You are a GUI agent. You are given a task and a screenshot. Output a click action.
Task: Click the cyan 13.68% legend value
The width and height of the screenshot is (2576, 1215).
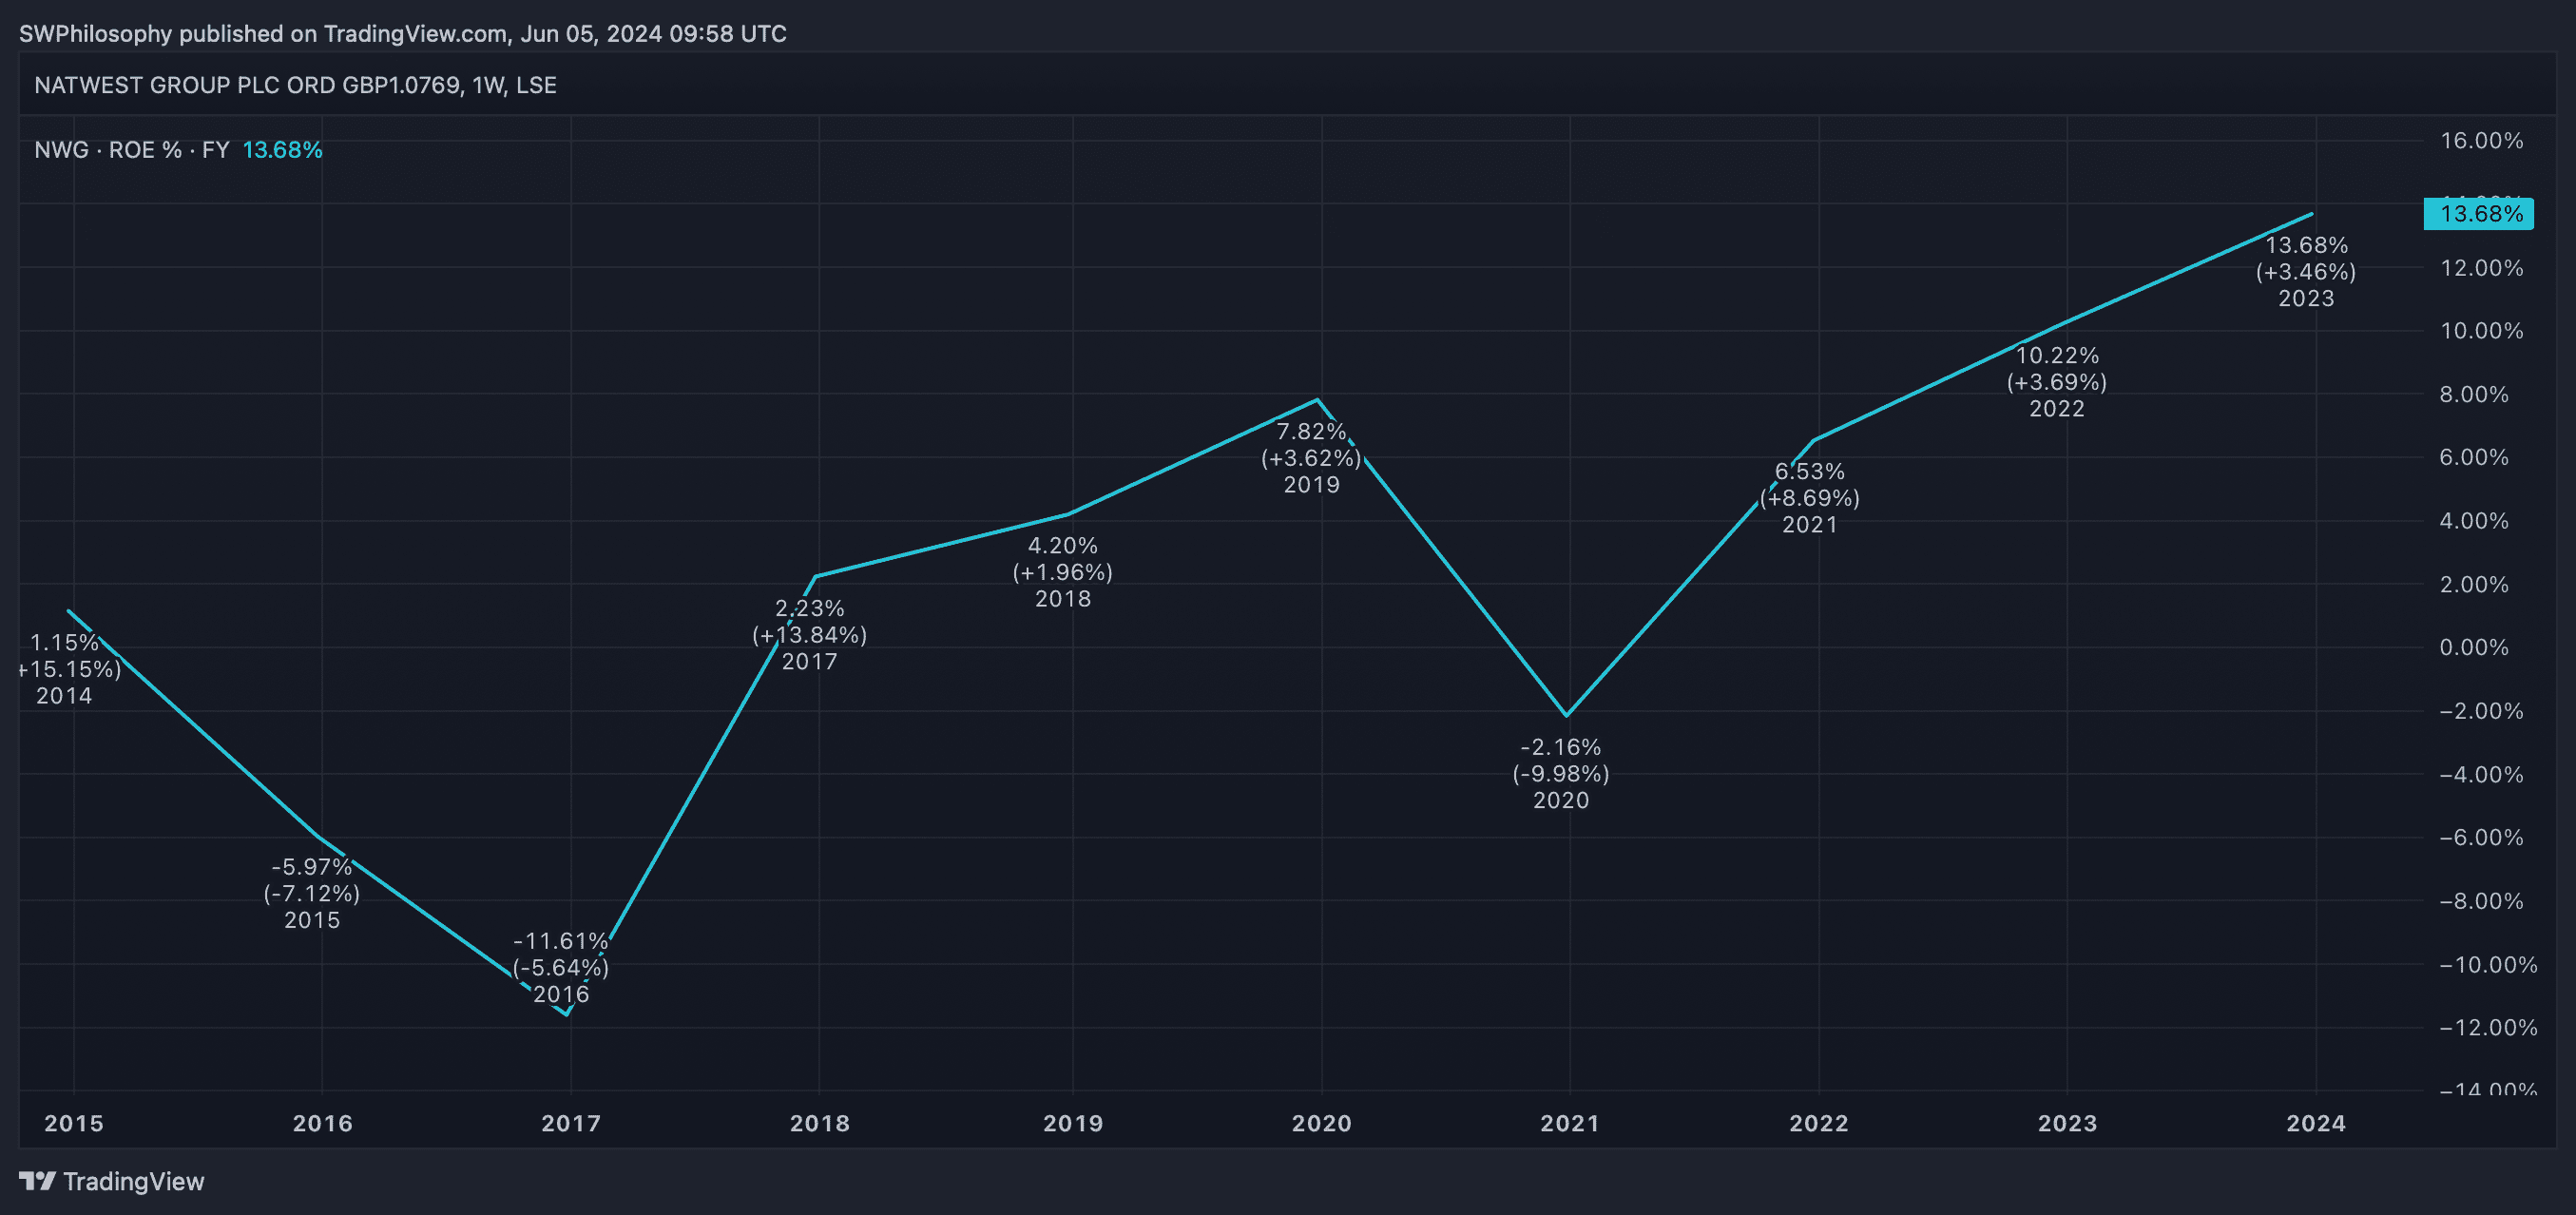tap(282, 150)
